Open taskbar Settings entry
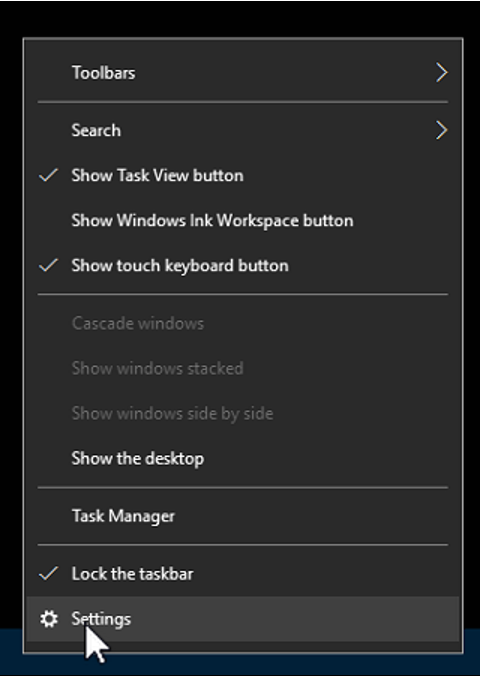The height and width of the screenshot is (676, 480). click(x=243, y=619)
